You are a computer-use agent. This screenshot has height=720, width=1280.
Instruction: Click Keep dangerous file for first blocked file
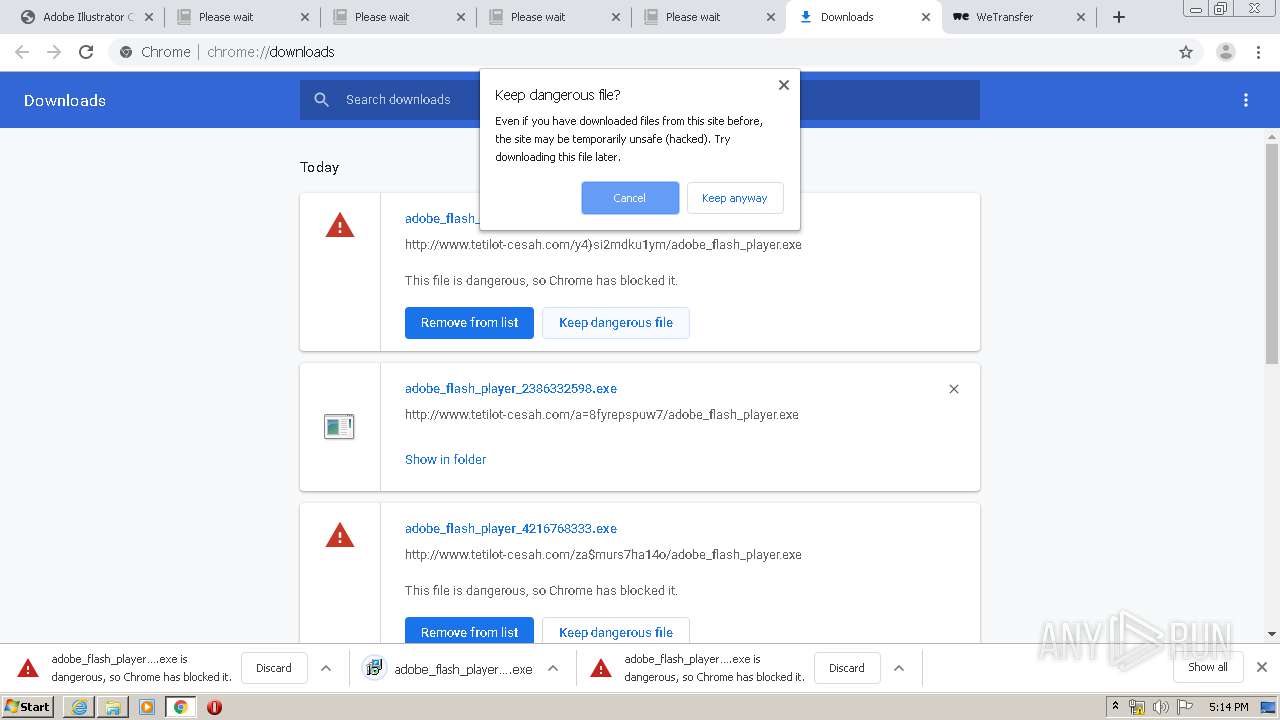616,323
